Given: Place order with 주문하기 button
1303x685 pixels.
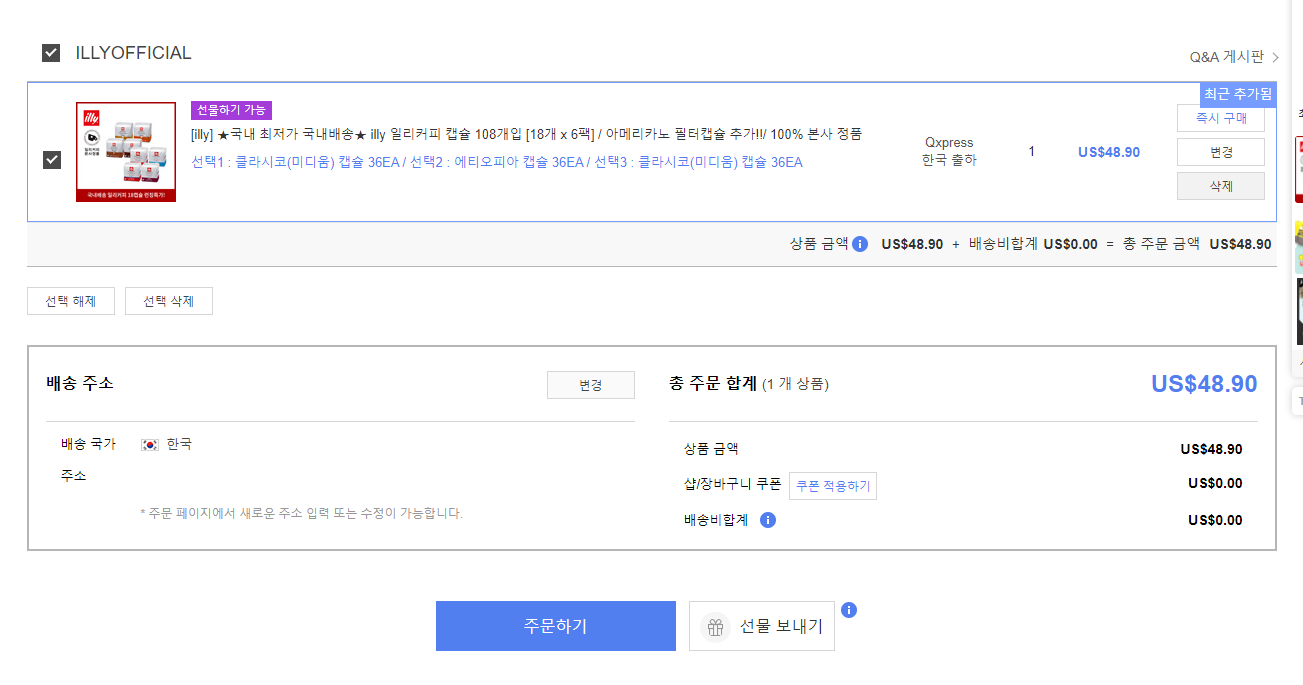Looking at the screenshot, I should tap(556, 626).
